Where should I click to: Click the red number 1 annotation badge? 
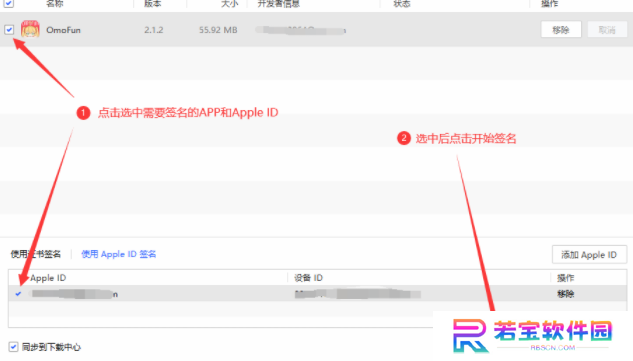point(84,113)
